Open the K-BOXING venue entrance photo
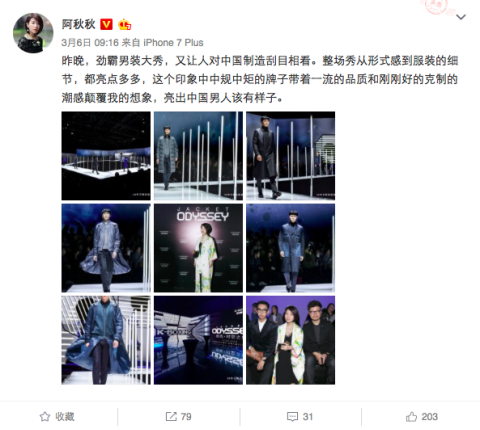Image resolution: width=480 pixels, height=430 pixels. [198, 340]
